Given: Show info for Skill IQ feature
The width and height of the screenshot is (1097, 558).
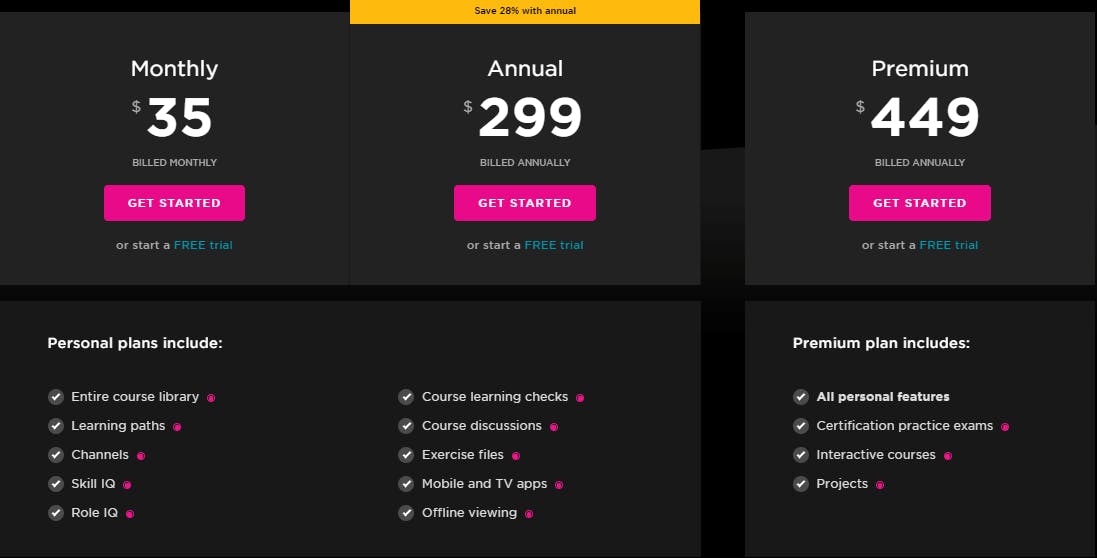Looking at the screenshot, I should pyautogui.click(x=127, y=485).
